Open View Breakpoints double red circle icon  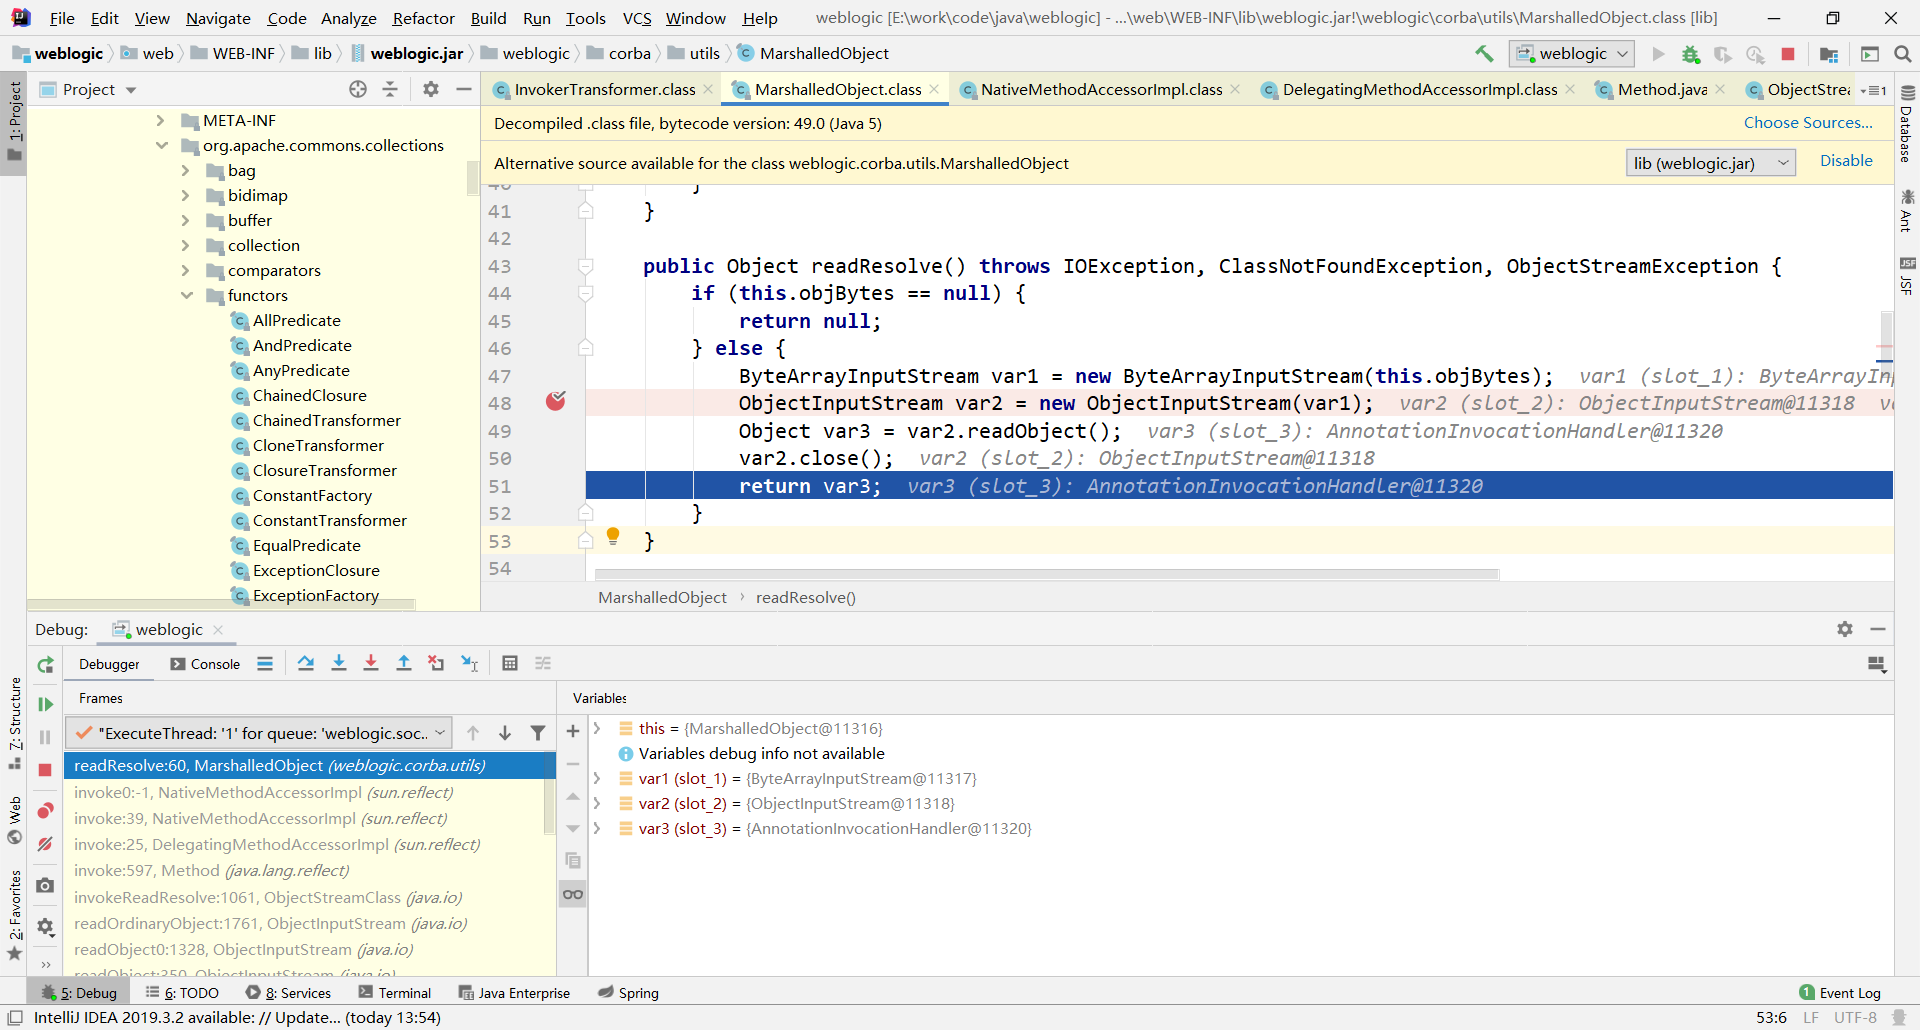pos(45,810)
